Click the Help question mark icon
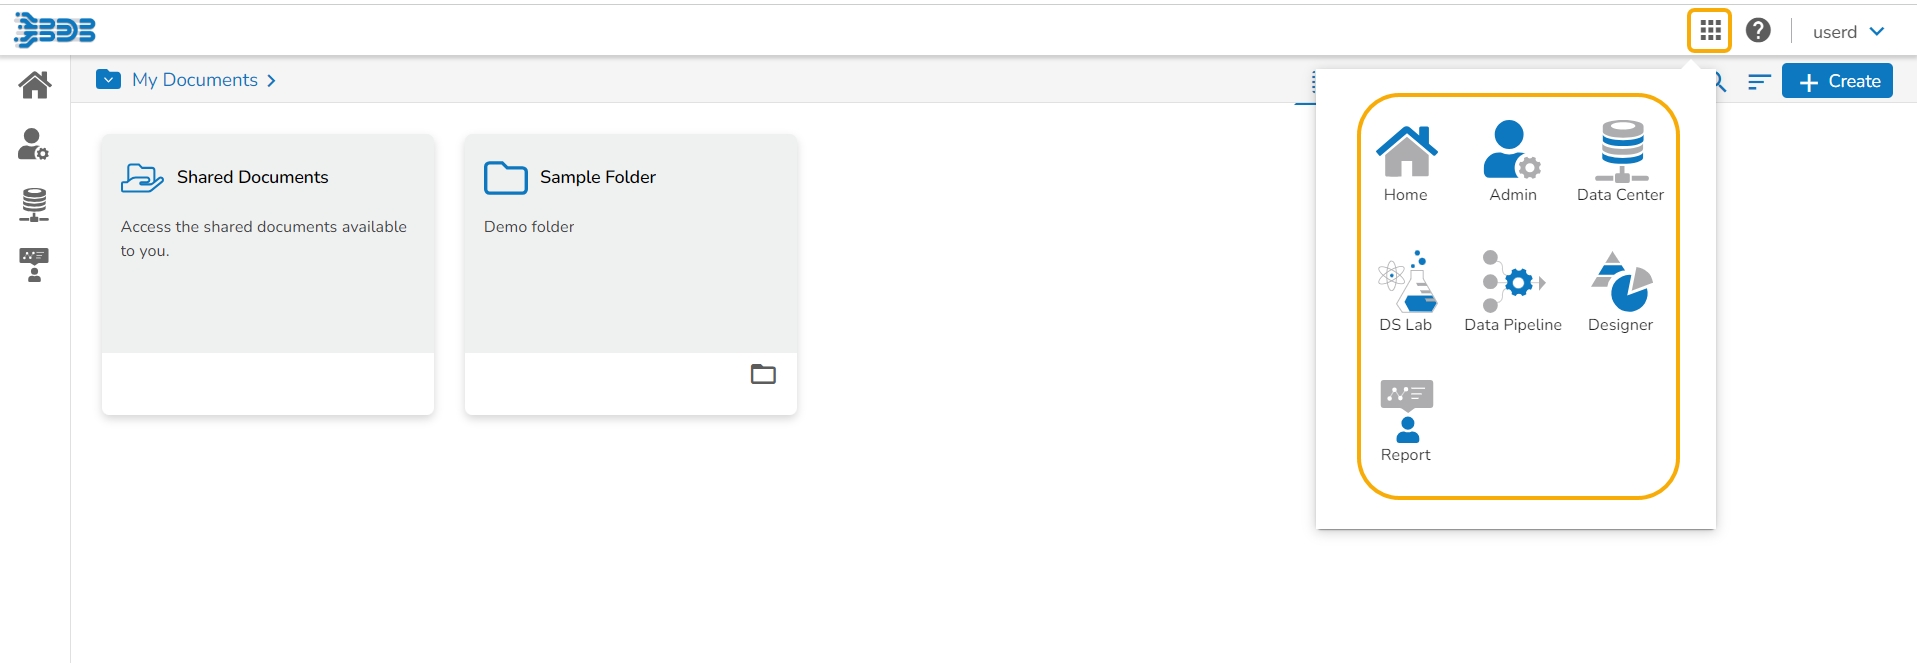Viewport: 1917px width, 663px height. 1758,31
